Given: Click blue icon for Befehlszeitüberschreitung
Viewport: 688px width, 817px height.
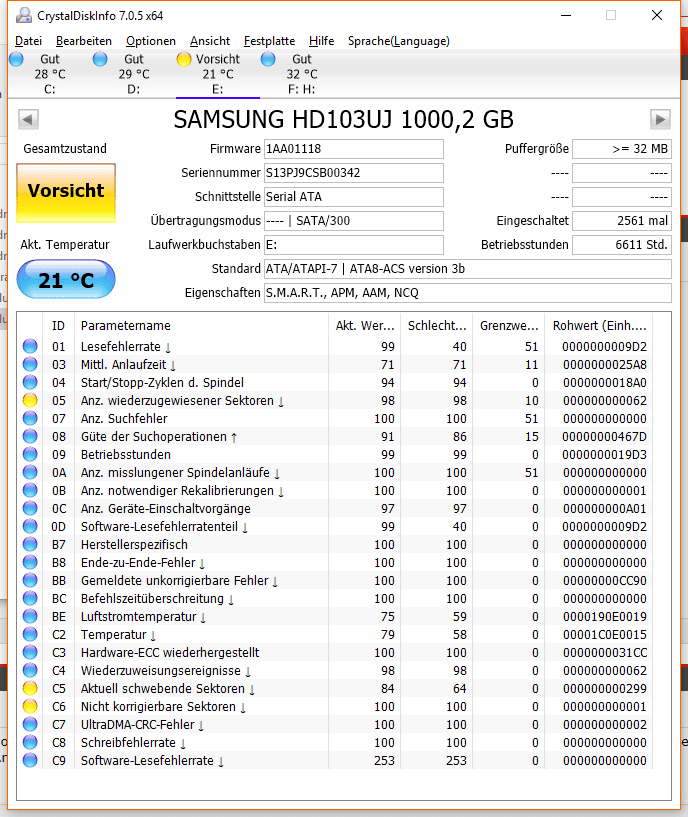Looking at the screenshot, I should [30, 598].
